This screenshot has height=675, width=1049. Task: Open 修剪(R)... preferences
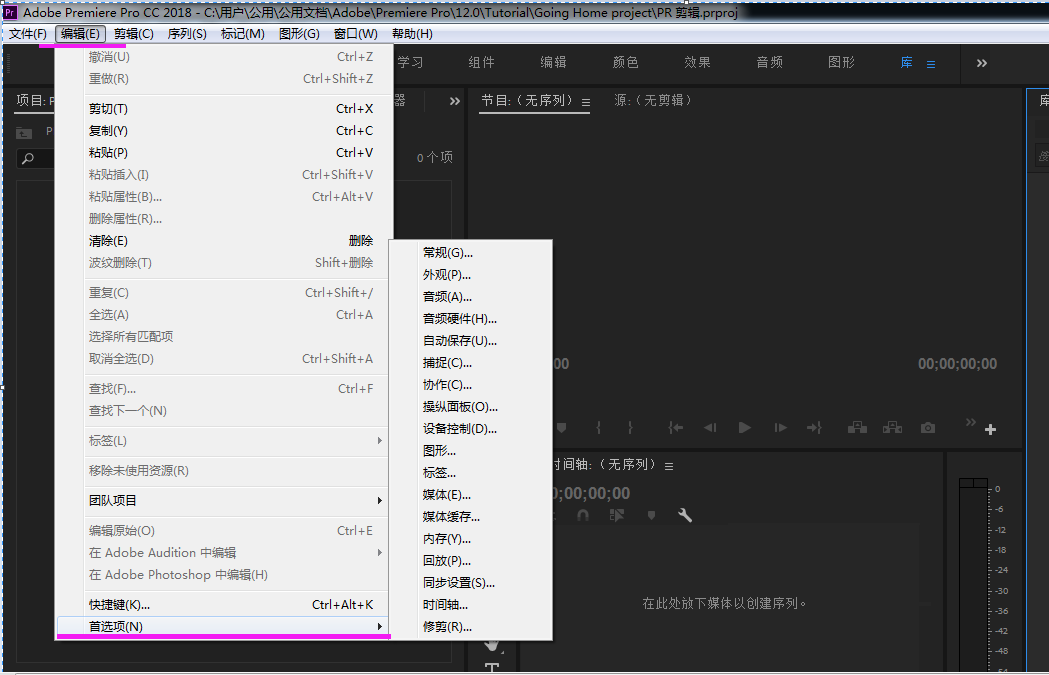point(471,627)
